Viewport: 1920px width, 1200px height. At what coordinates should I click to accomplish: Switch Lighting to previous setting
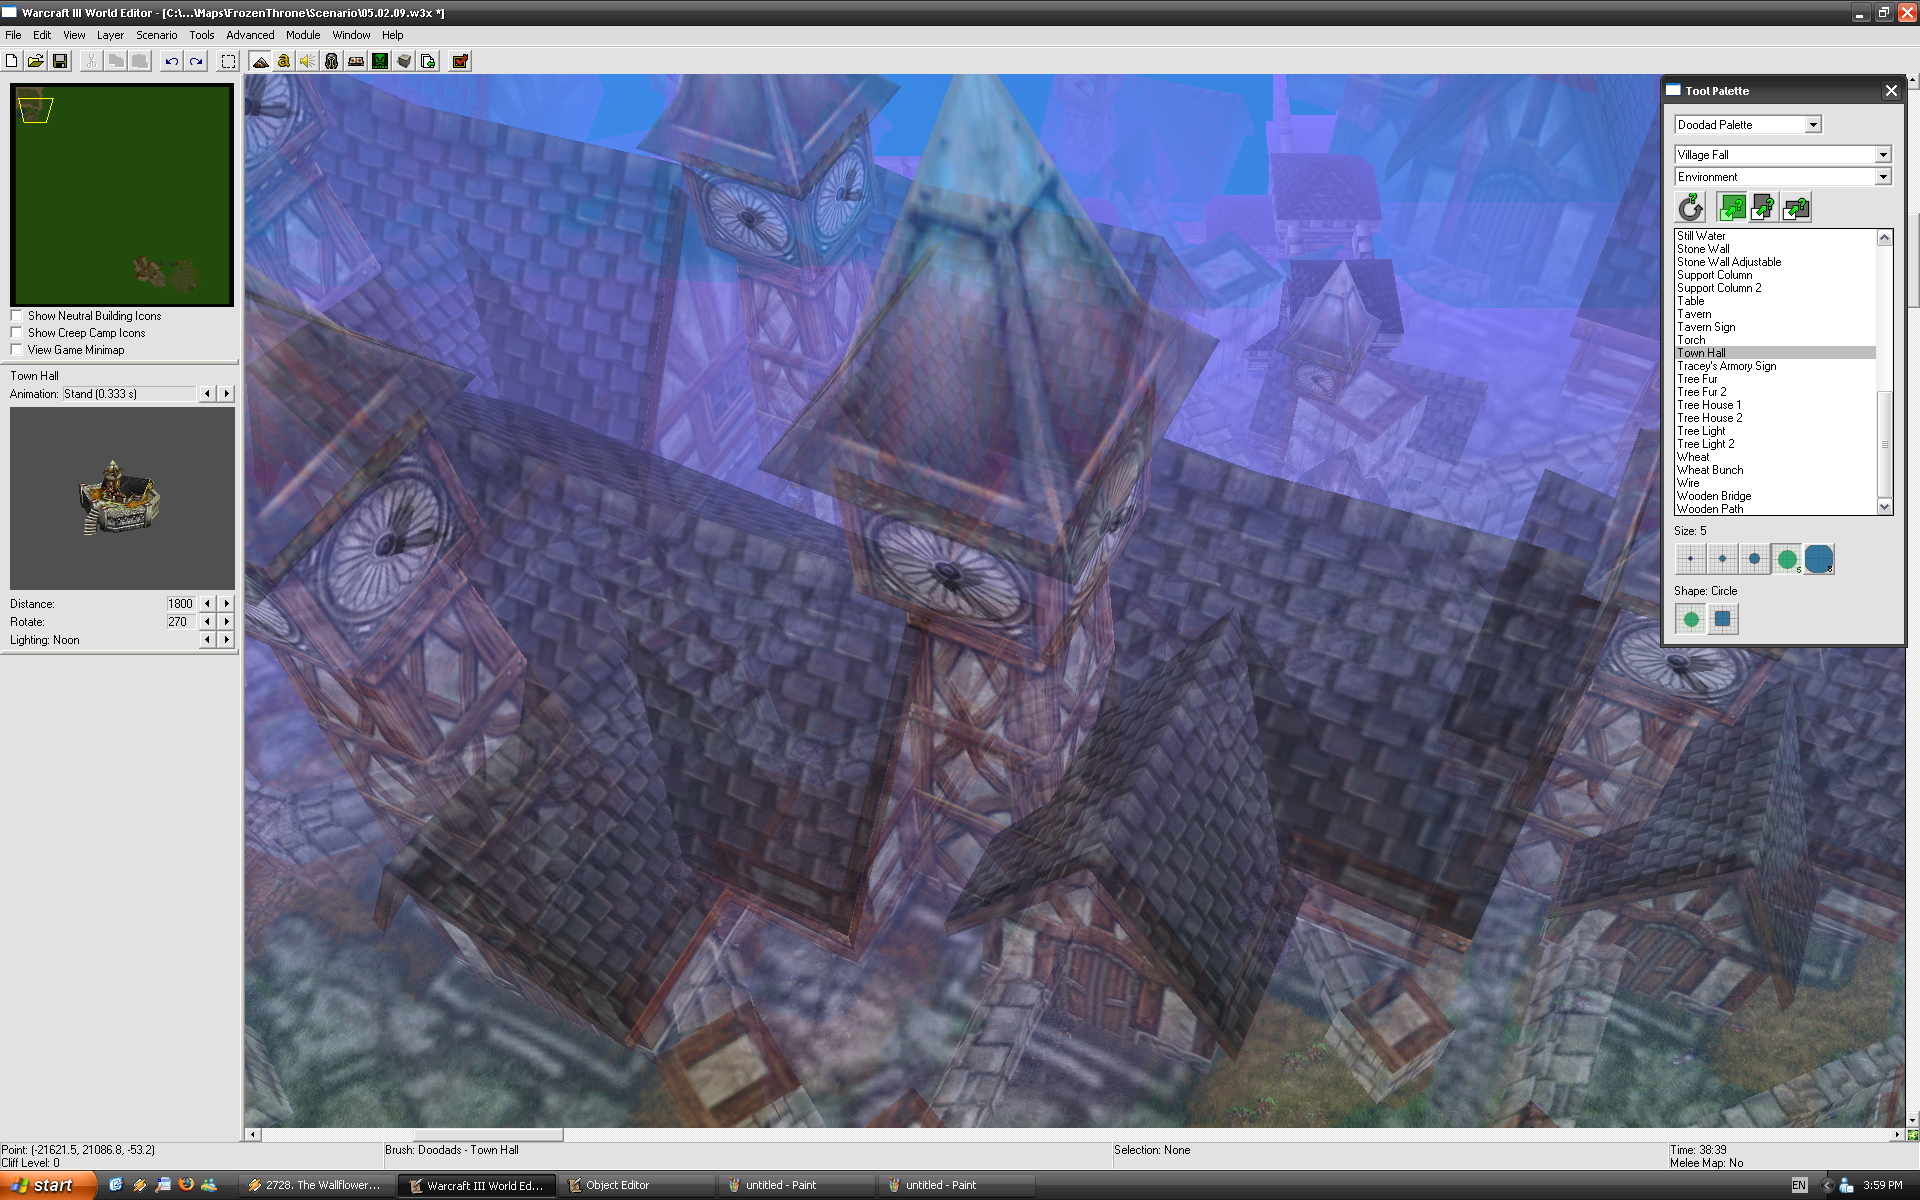pos(207,640)
